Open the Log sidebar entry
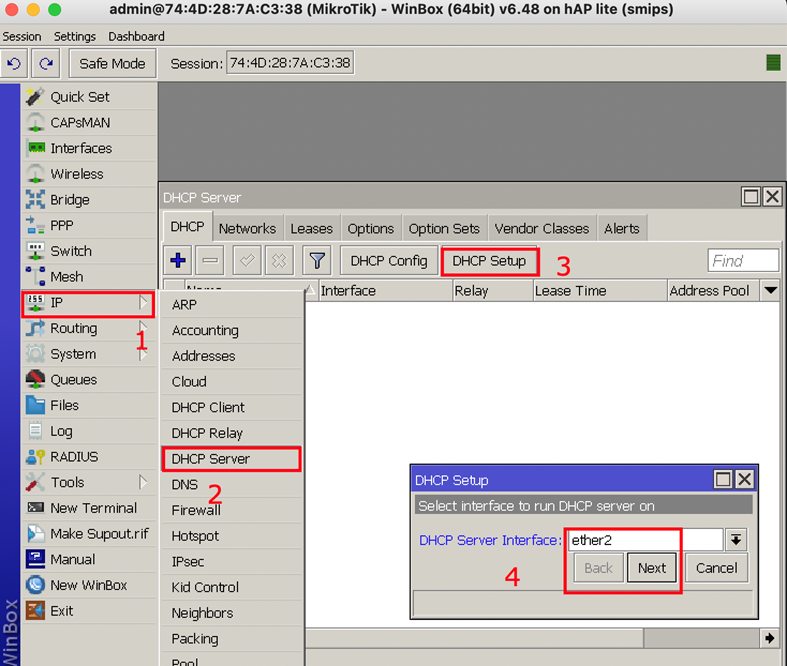787x666 pixels. point(89,431)
